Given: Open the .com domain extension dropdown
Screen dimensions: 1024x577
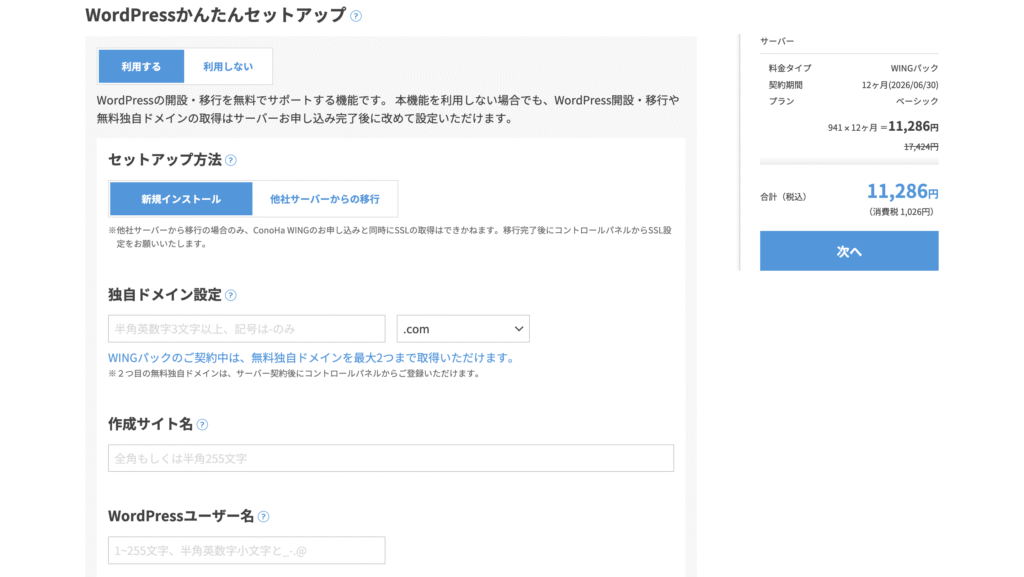Looking at the screenshot, I should 462,329.
